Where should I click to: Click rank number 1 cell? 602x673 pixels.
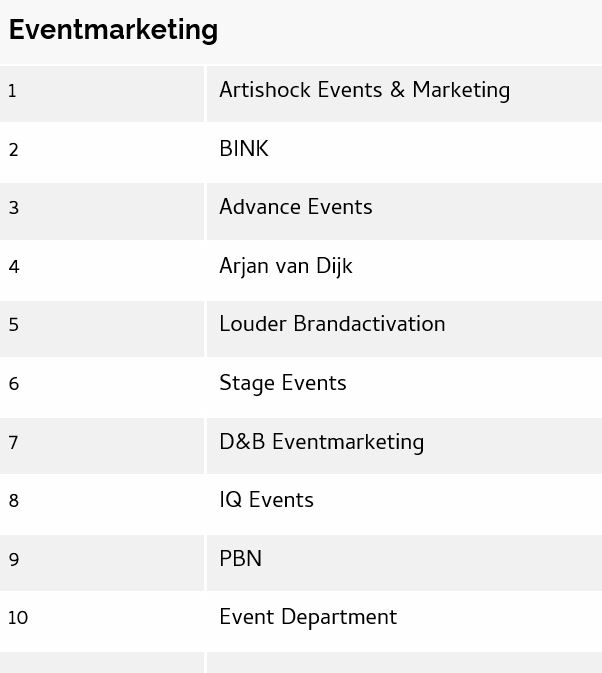[12, 92]
